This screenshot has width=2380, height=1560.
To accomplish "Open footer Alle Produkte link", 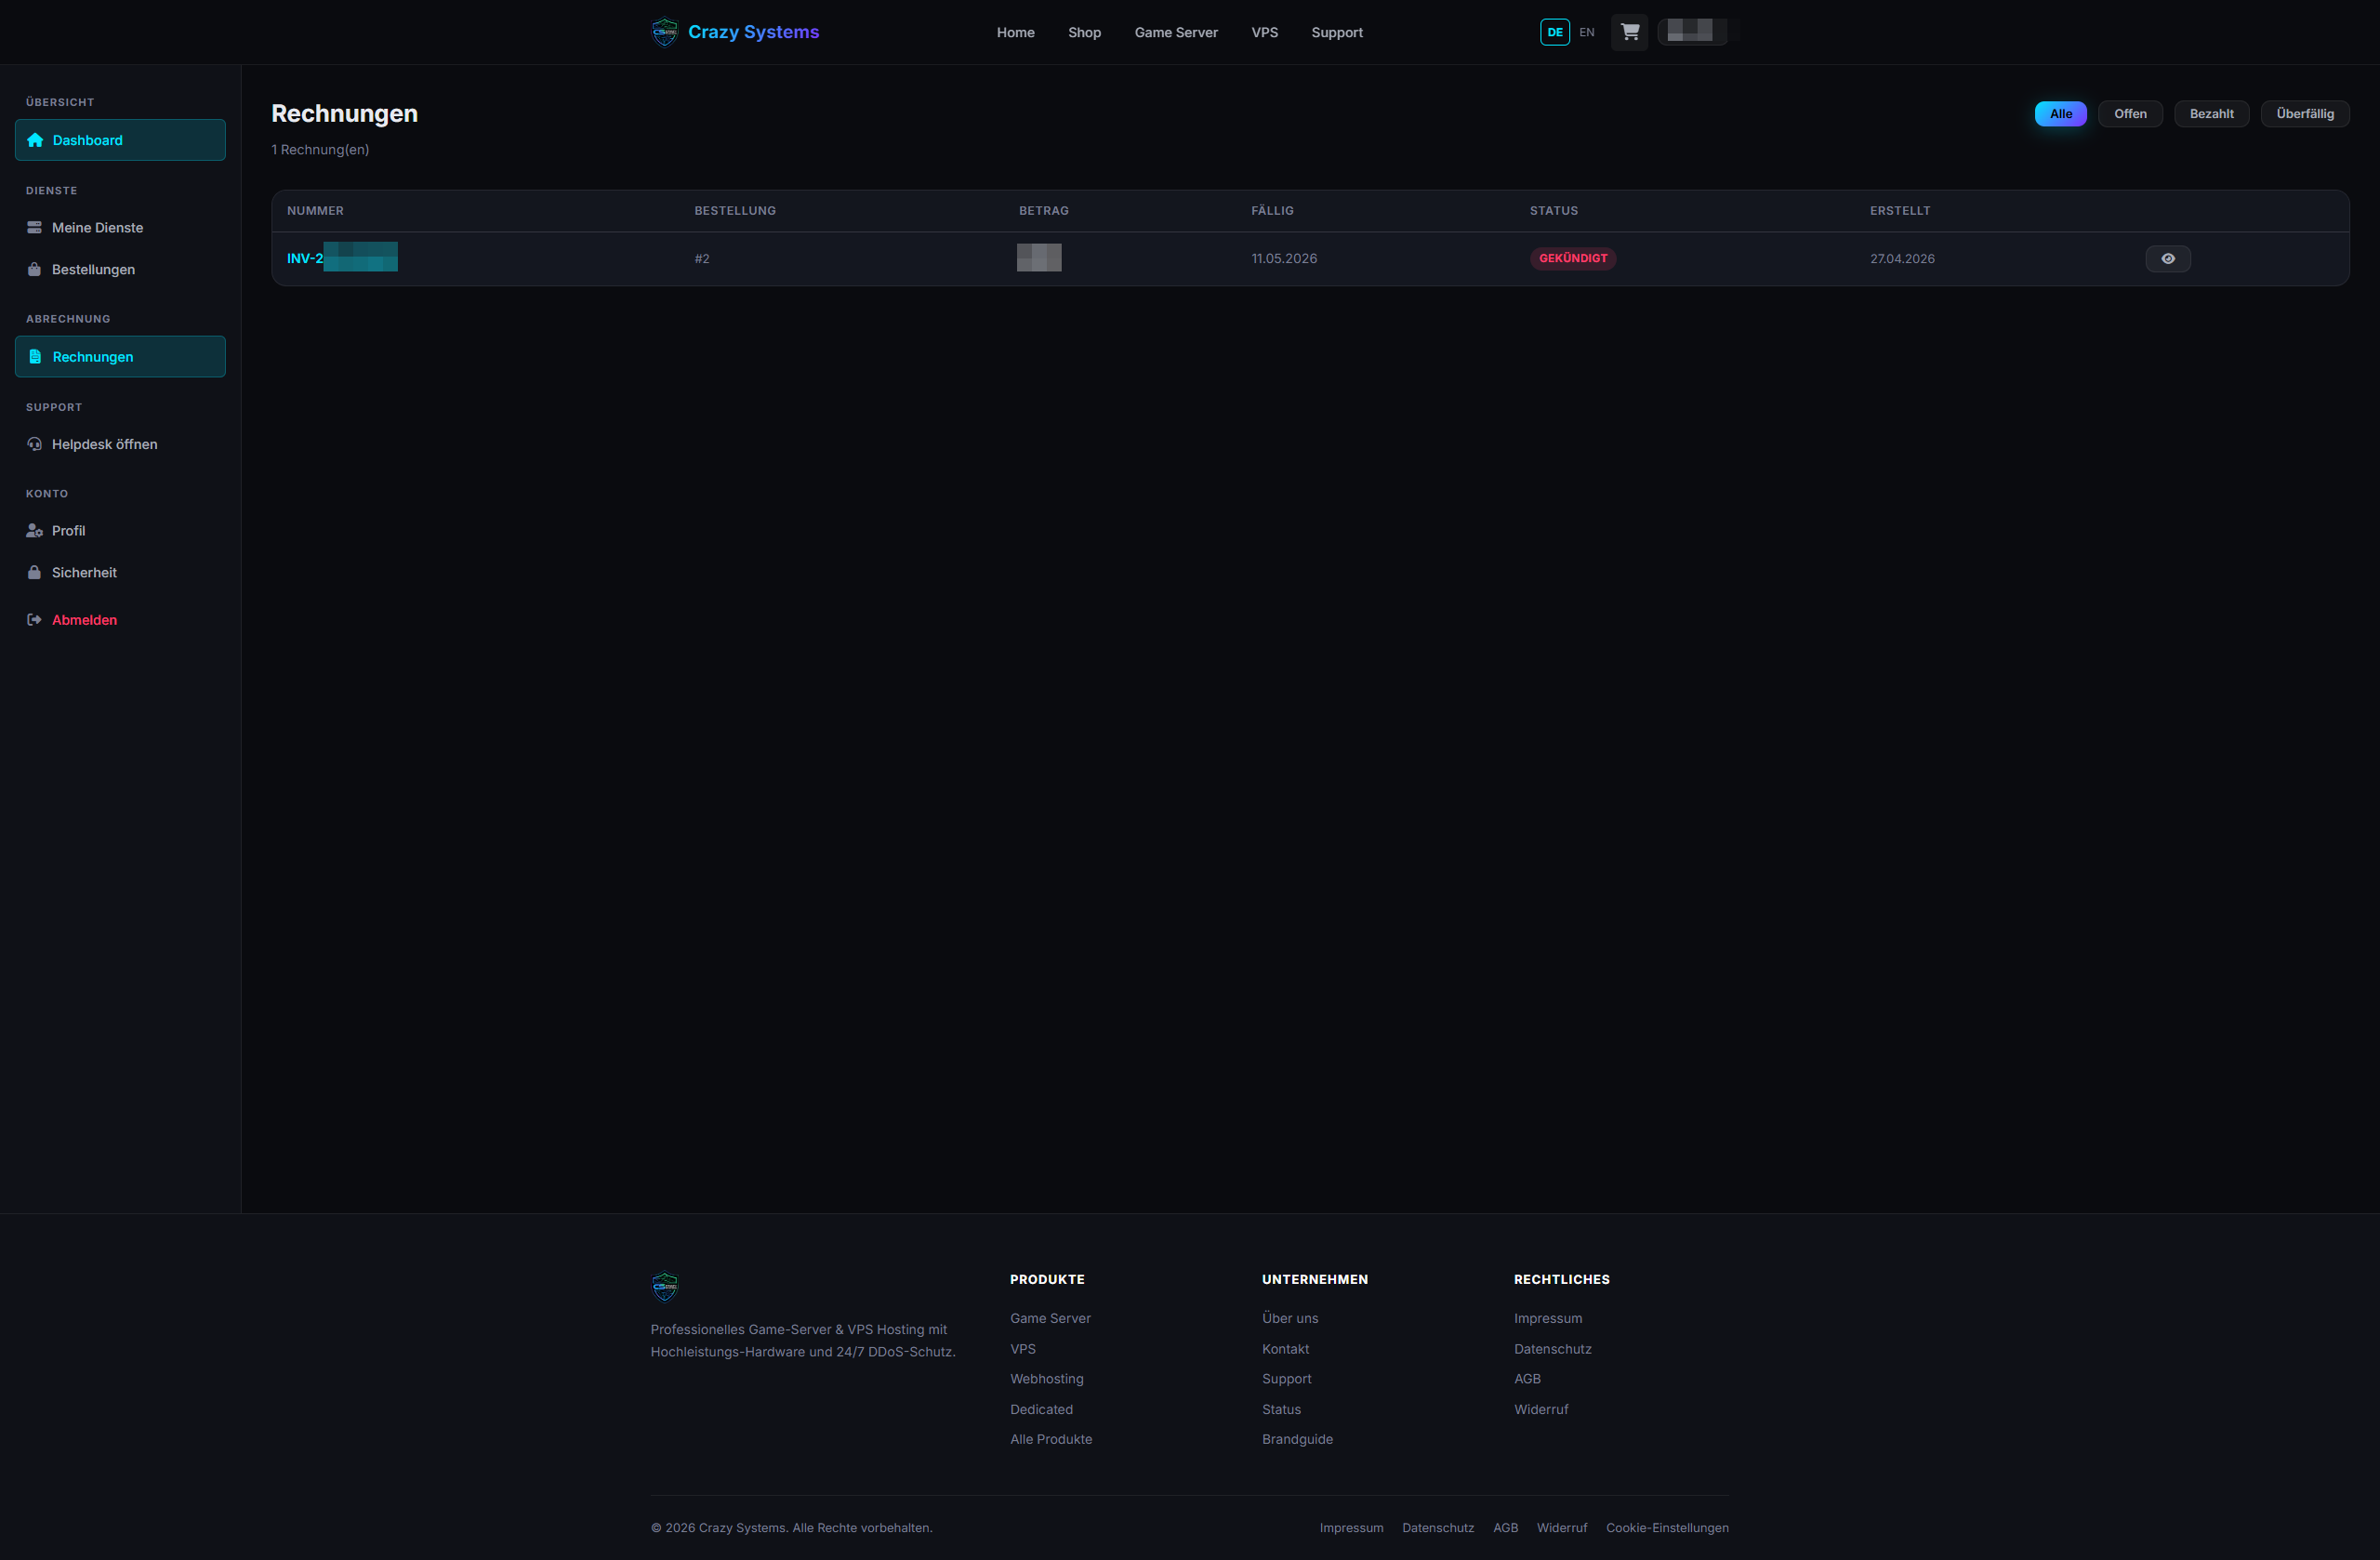I will click(x=1051, y=1440).
